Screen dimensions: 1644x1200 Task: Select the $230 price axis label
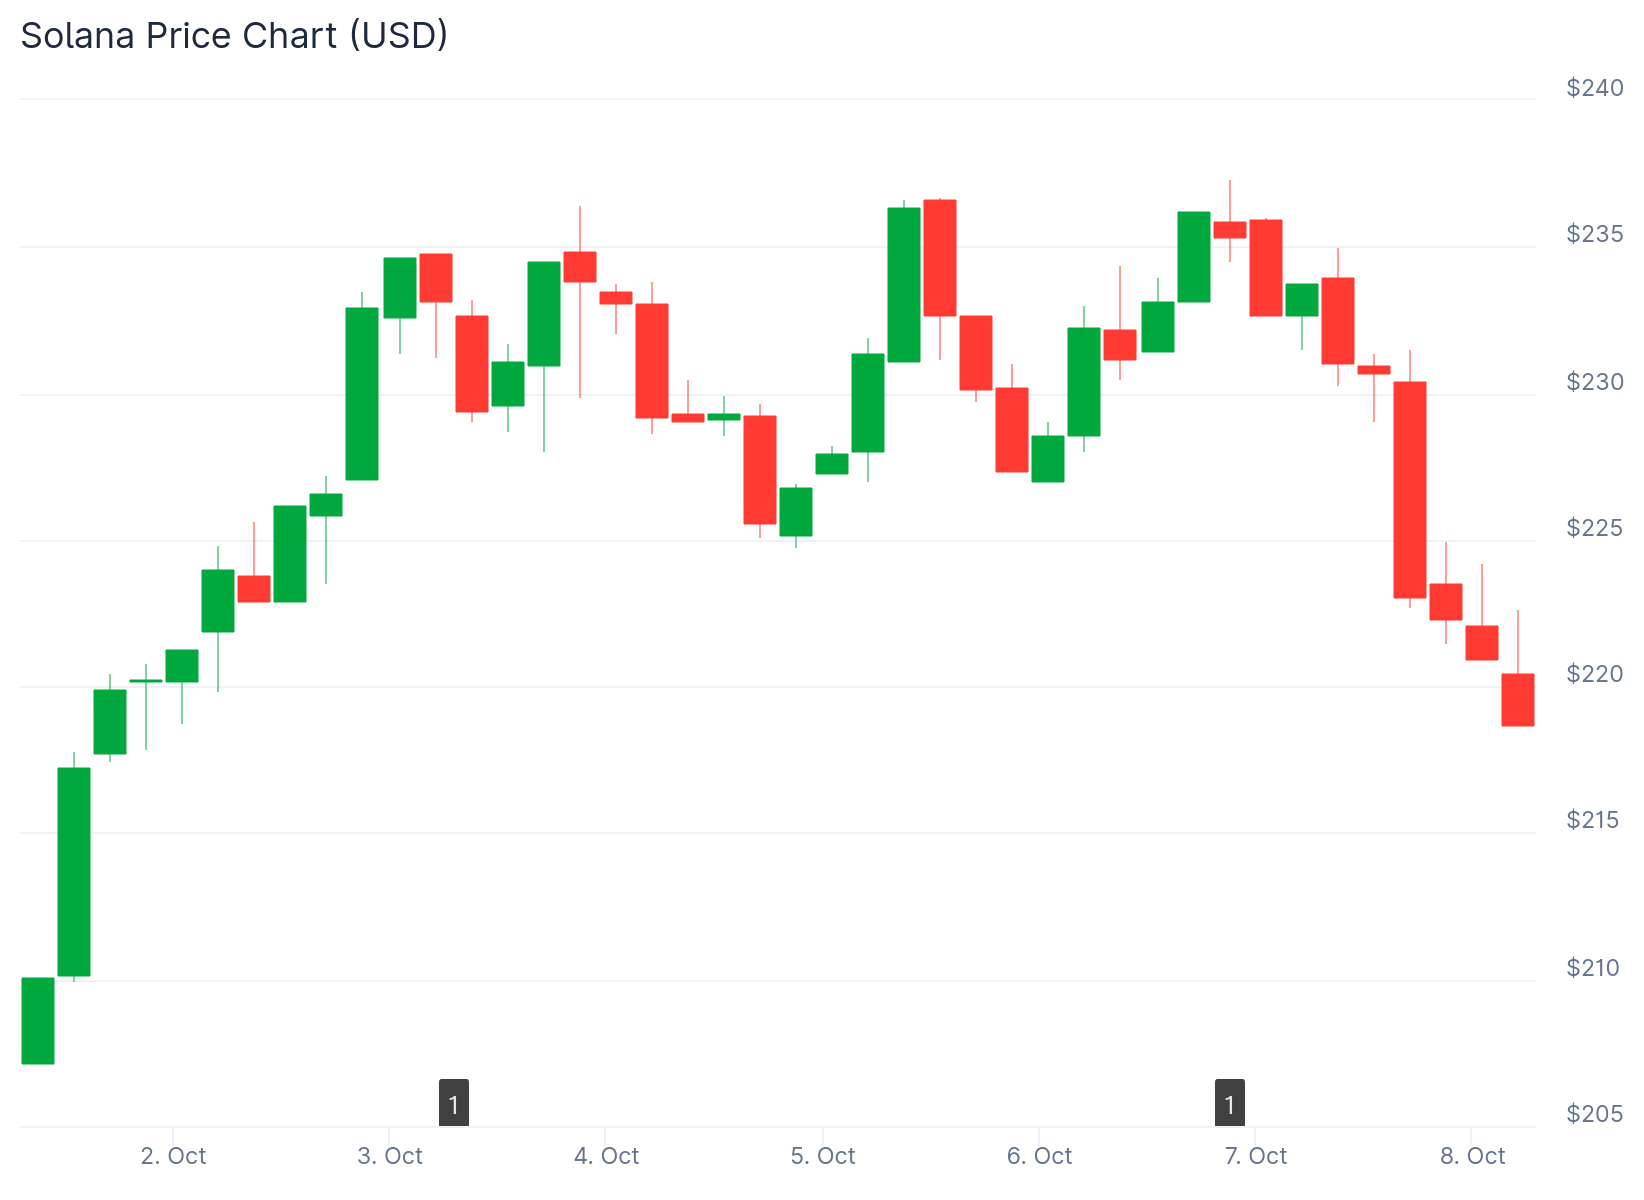[x=1595, y=381]
